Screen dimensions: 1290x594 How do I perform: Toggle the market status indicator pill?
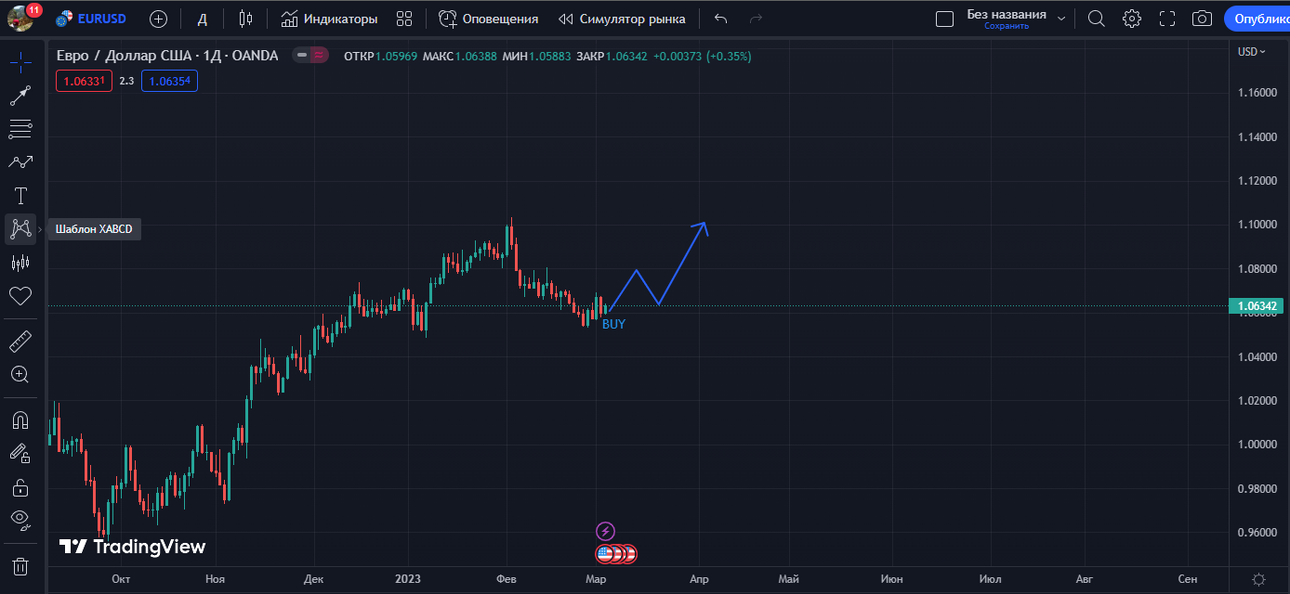310,56
